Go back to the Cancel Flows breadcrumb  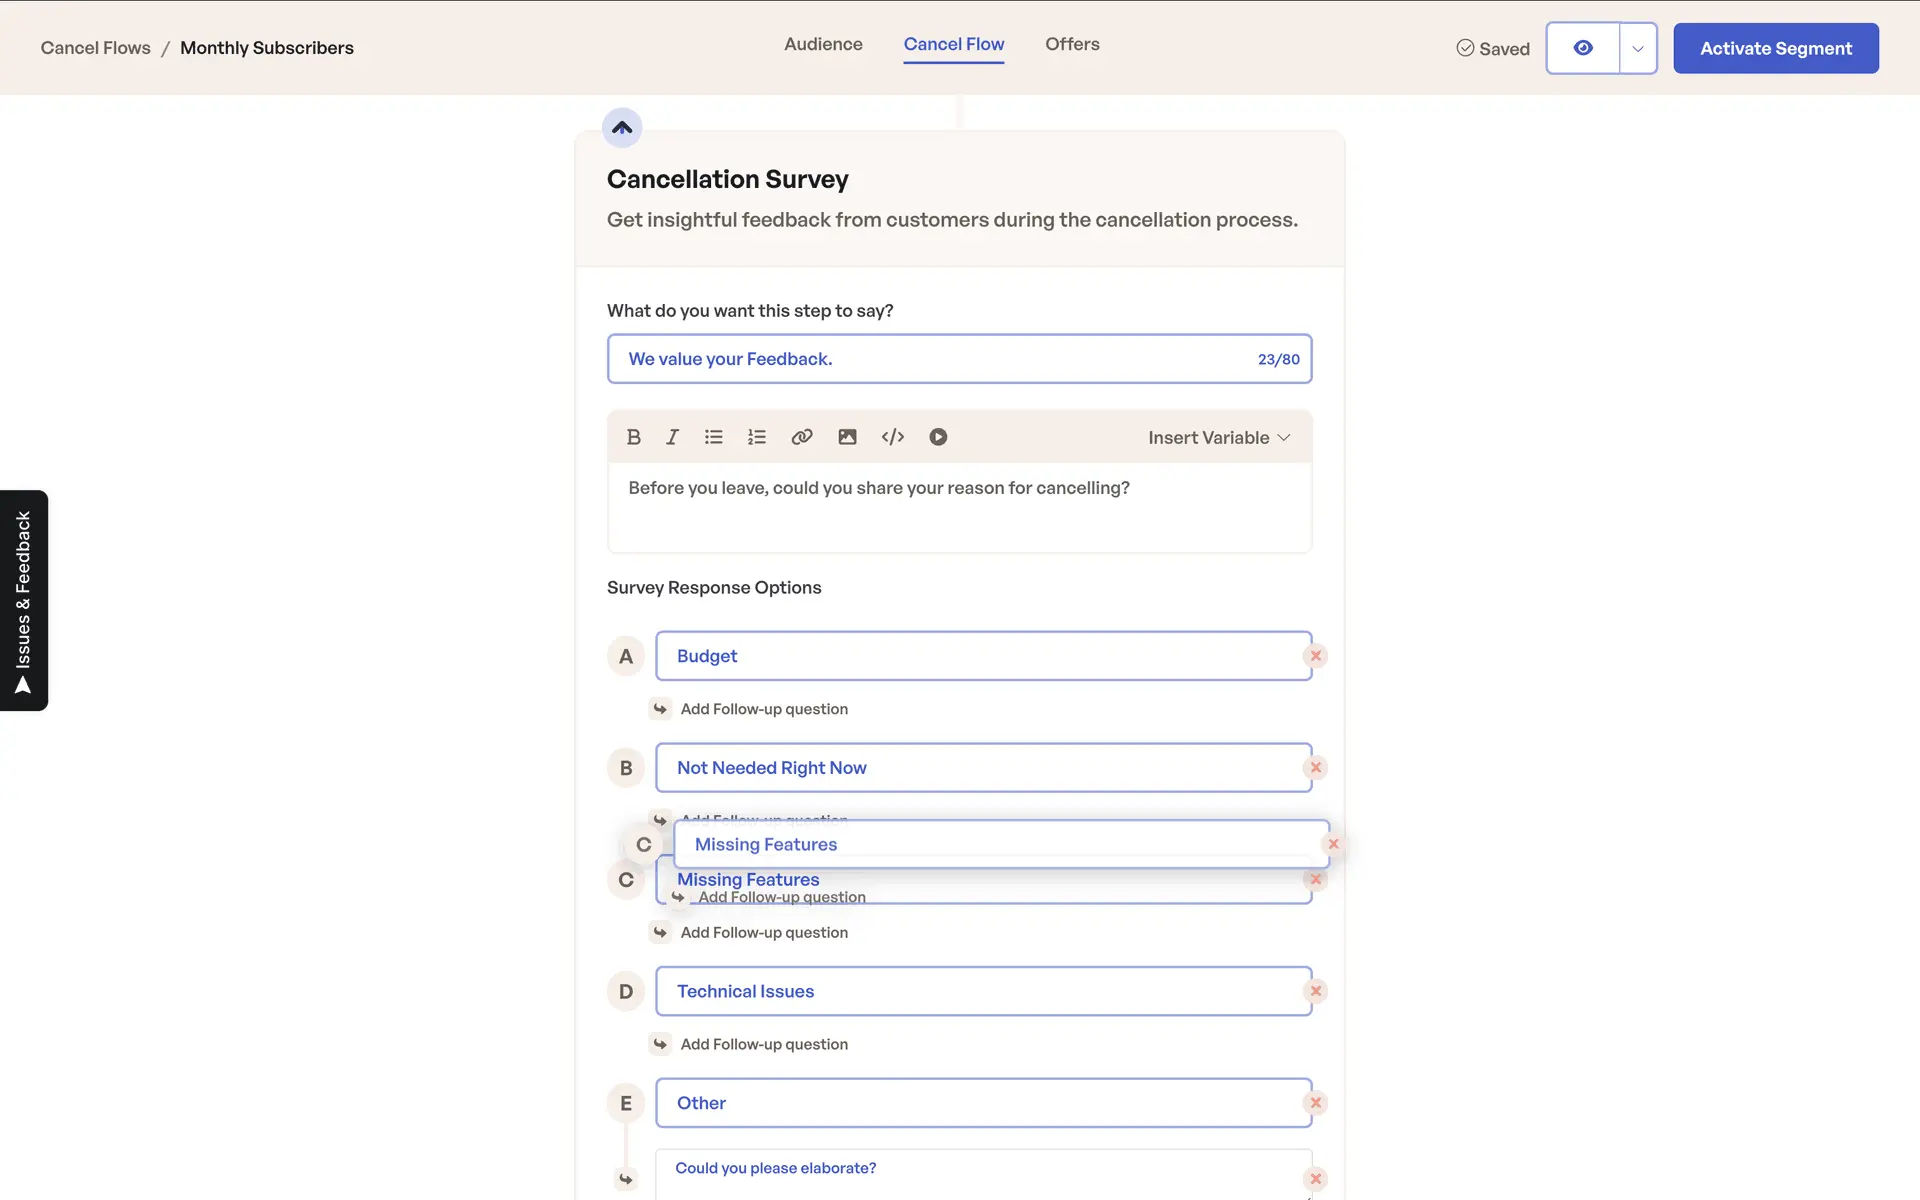click(95, 48)
